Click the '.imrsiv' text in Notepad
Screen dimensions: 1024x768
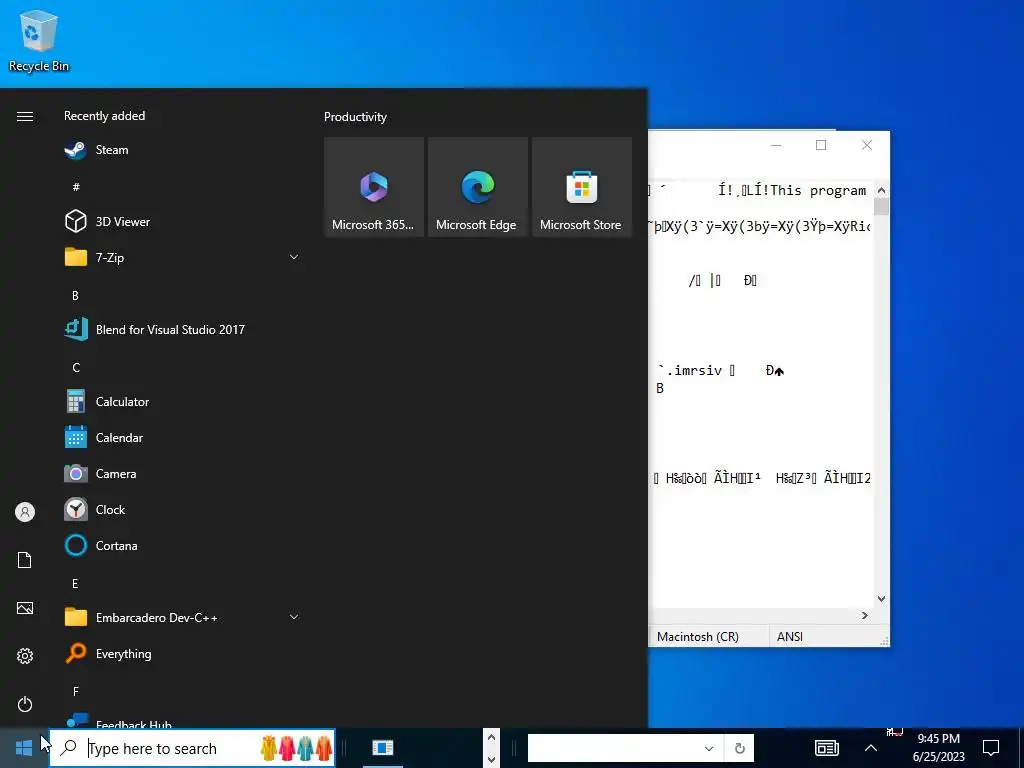693,370
